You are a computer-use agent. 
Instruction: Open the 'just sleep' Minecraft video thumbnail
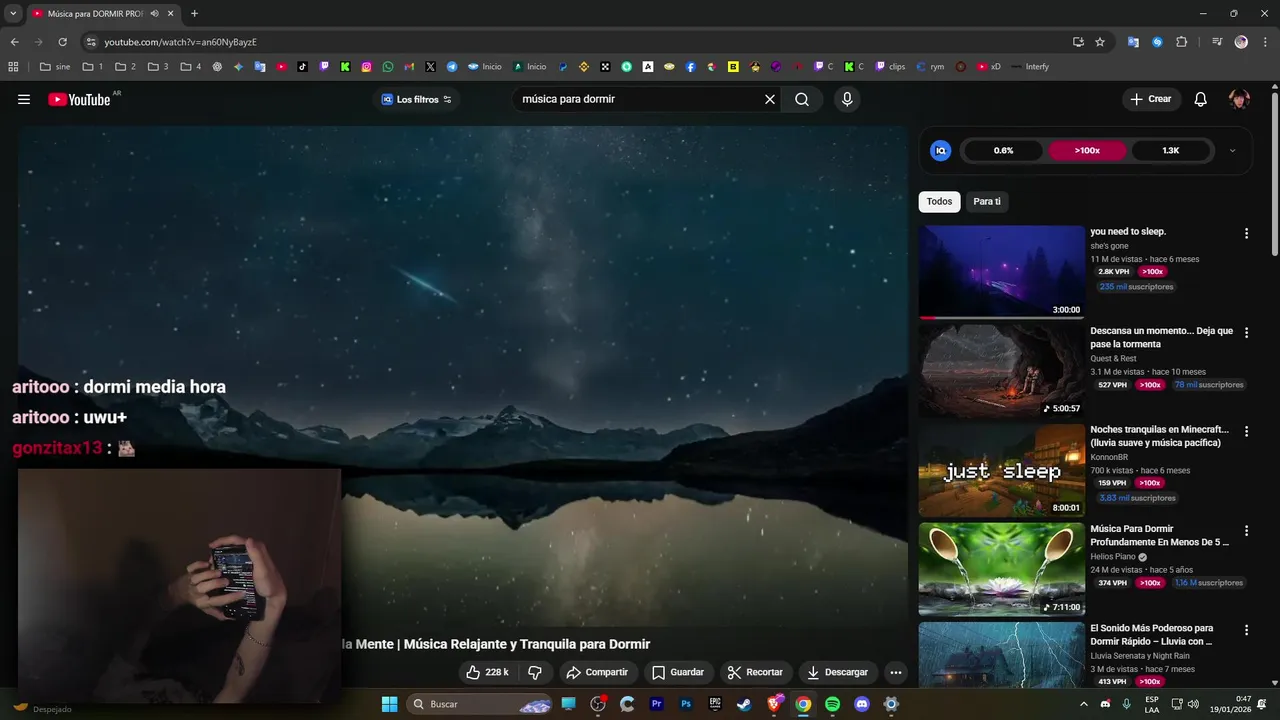click(x=1001, y=470)
